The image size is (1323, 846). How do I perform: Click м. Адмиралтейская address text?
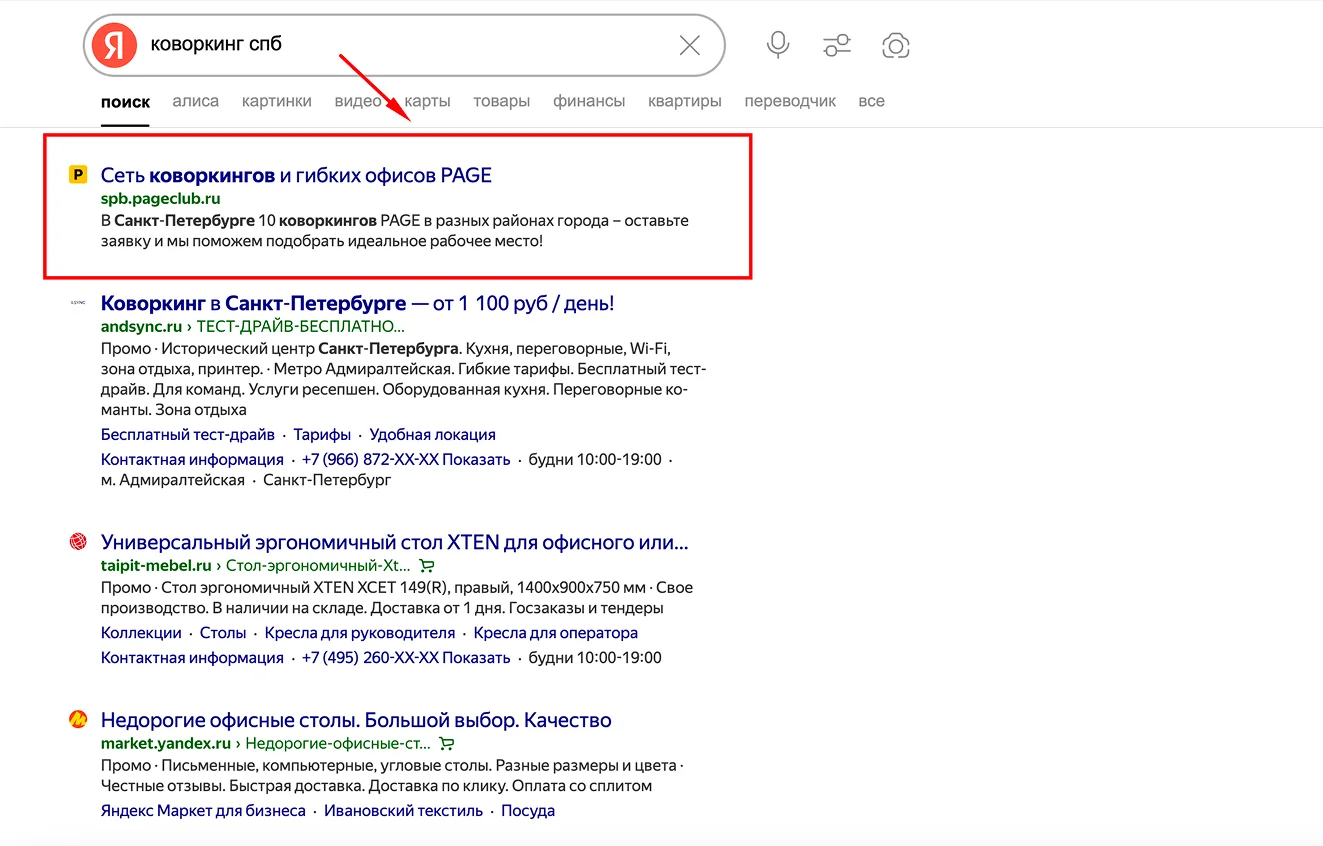173,480
